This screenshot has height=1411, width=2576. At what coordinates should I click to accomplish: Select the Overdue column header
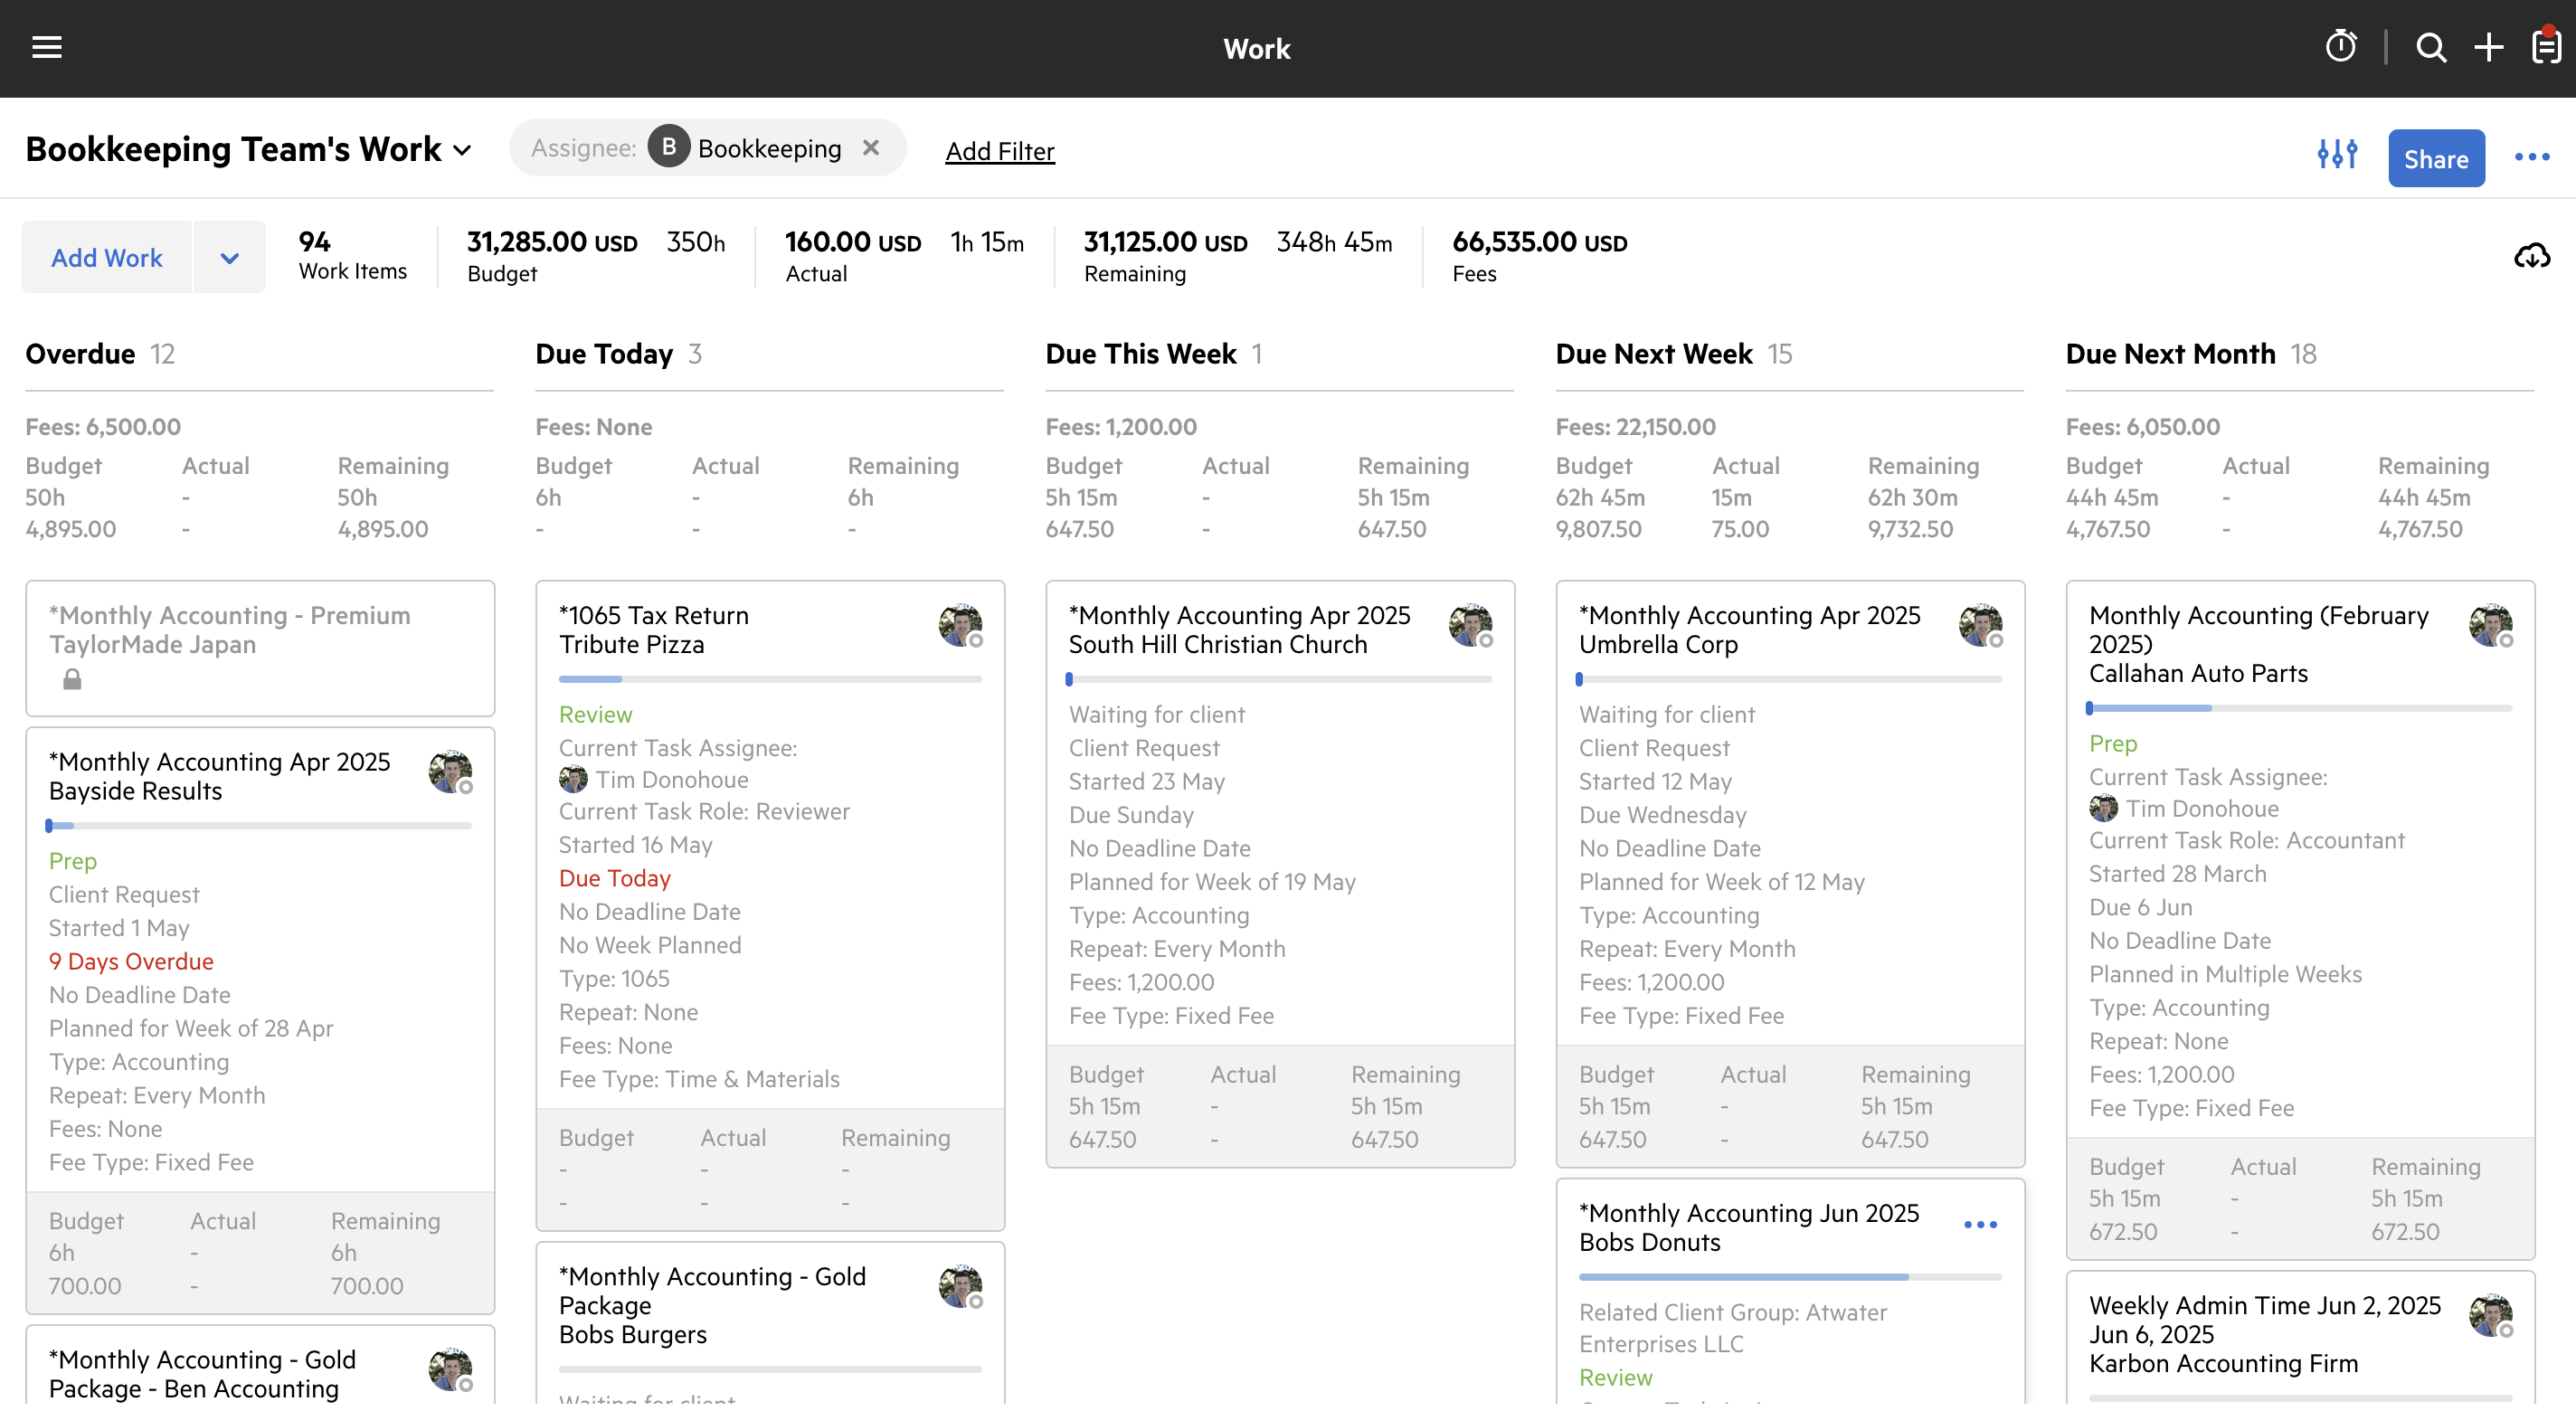pyautogui.click(x=80, y=354)
